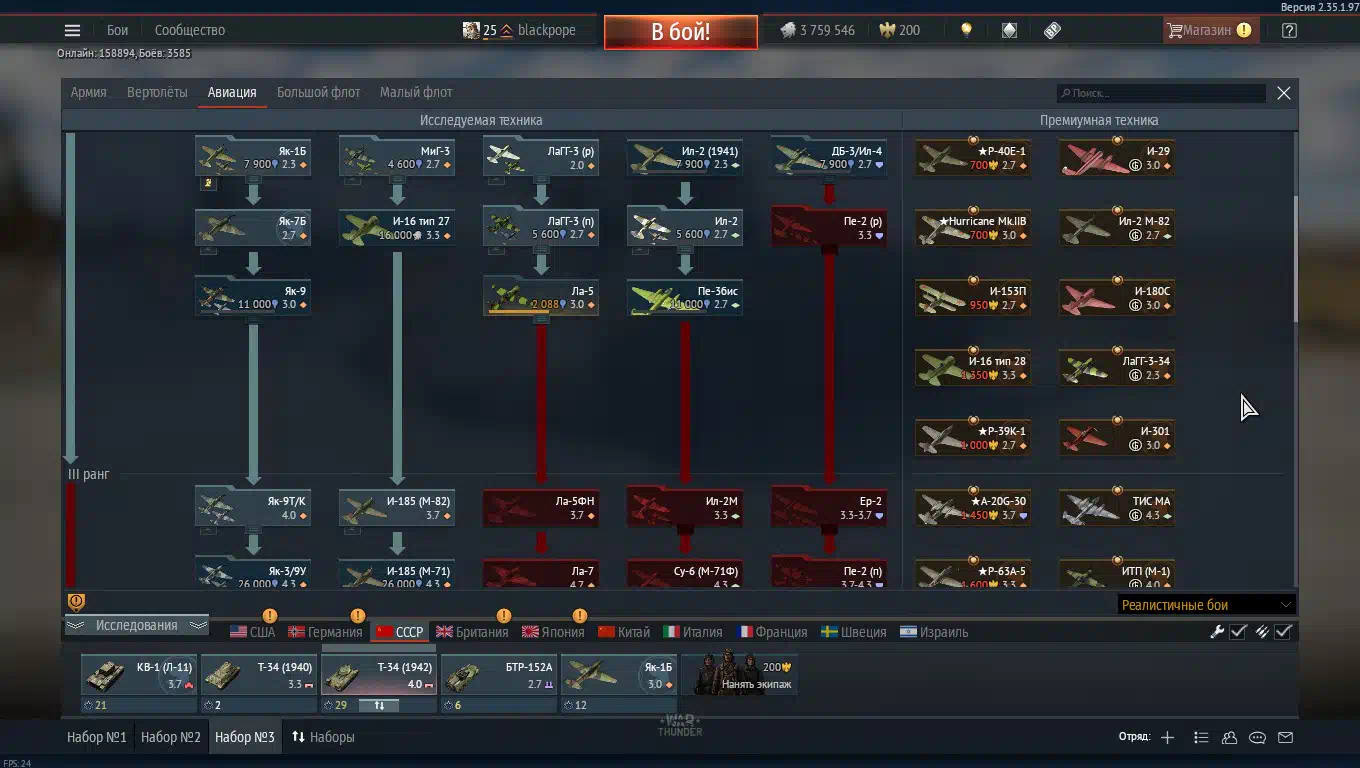1360x768 pixels.
Task: Open the contacts friends icon
Action: point(1229,737)
